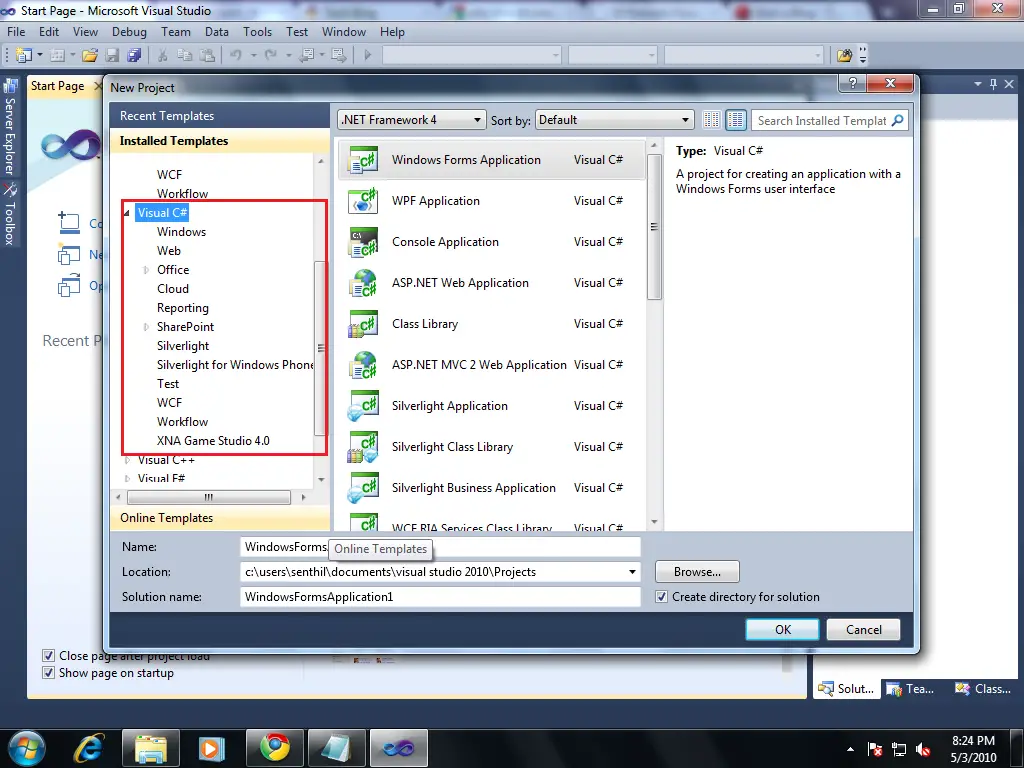The height and width of the screenshot is (768, 1024).
Task: Expand the Recent Templates section
Action: [220, 116]
